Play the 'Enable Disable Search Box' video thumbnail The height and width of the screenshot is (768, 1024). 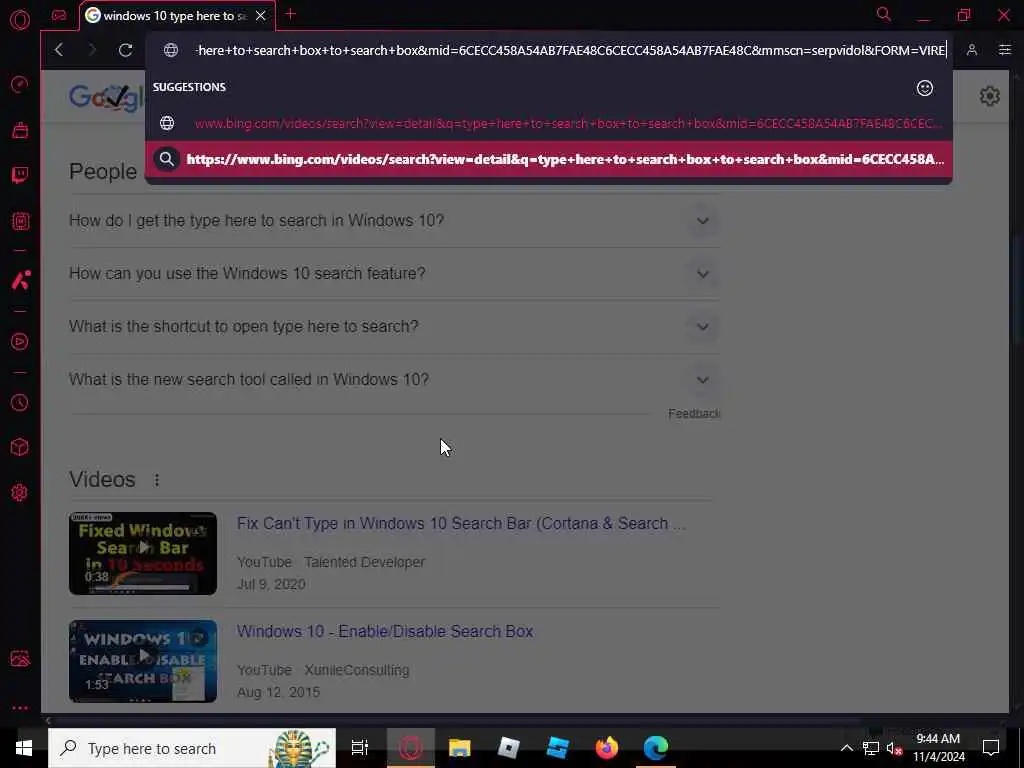pos(143,661)
